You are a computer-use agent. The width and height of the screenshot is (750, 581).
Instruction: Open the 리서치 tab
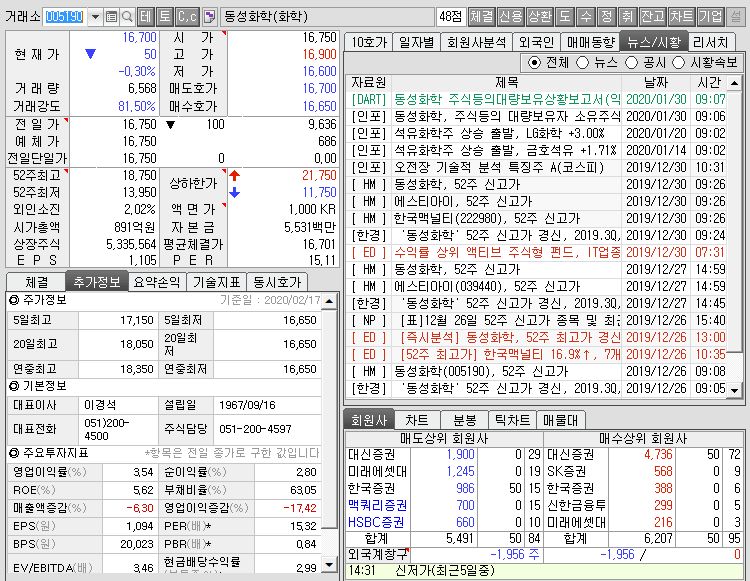coord(710,43)
